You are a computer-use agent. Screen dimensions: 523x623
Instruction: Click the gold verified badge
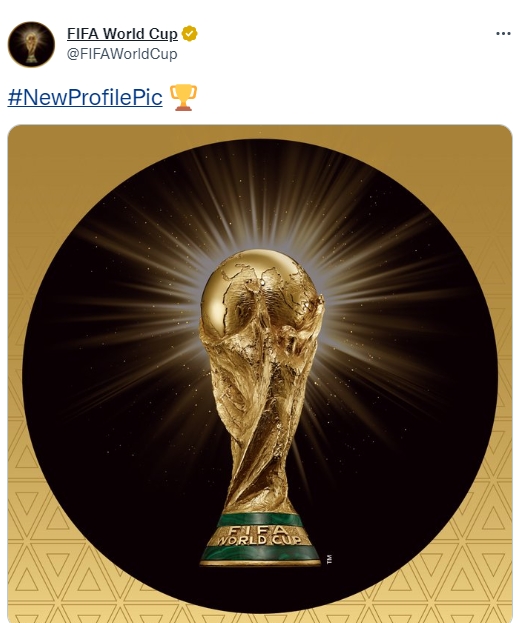[190, 34]
